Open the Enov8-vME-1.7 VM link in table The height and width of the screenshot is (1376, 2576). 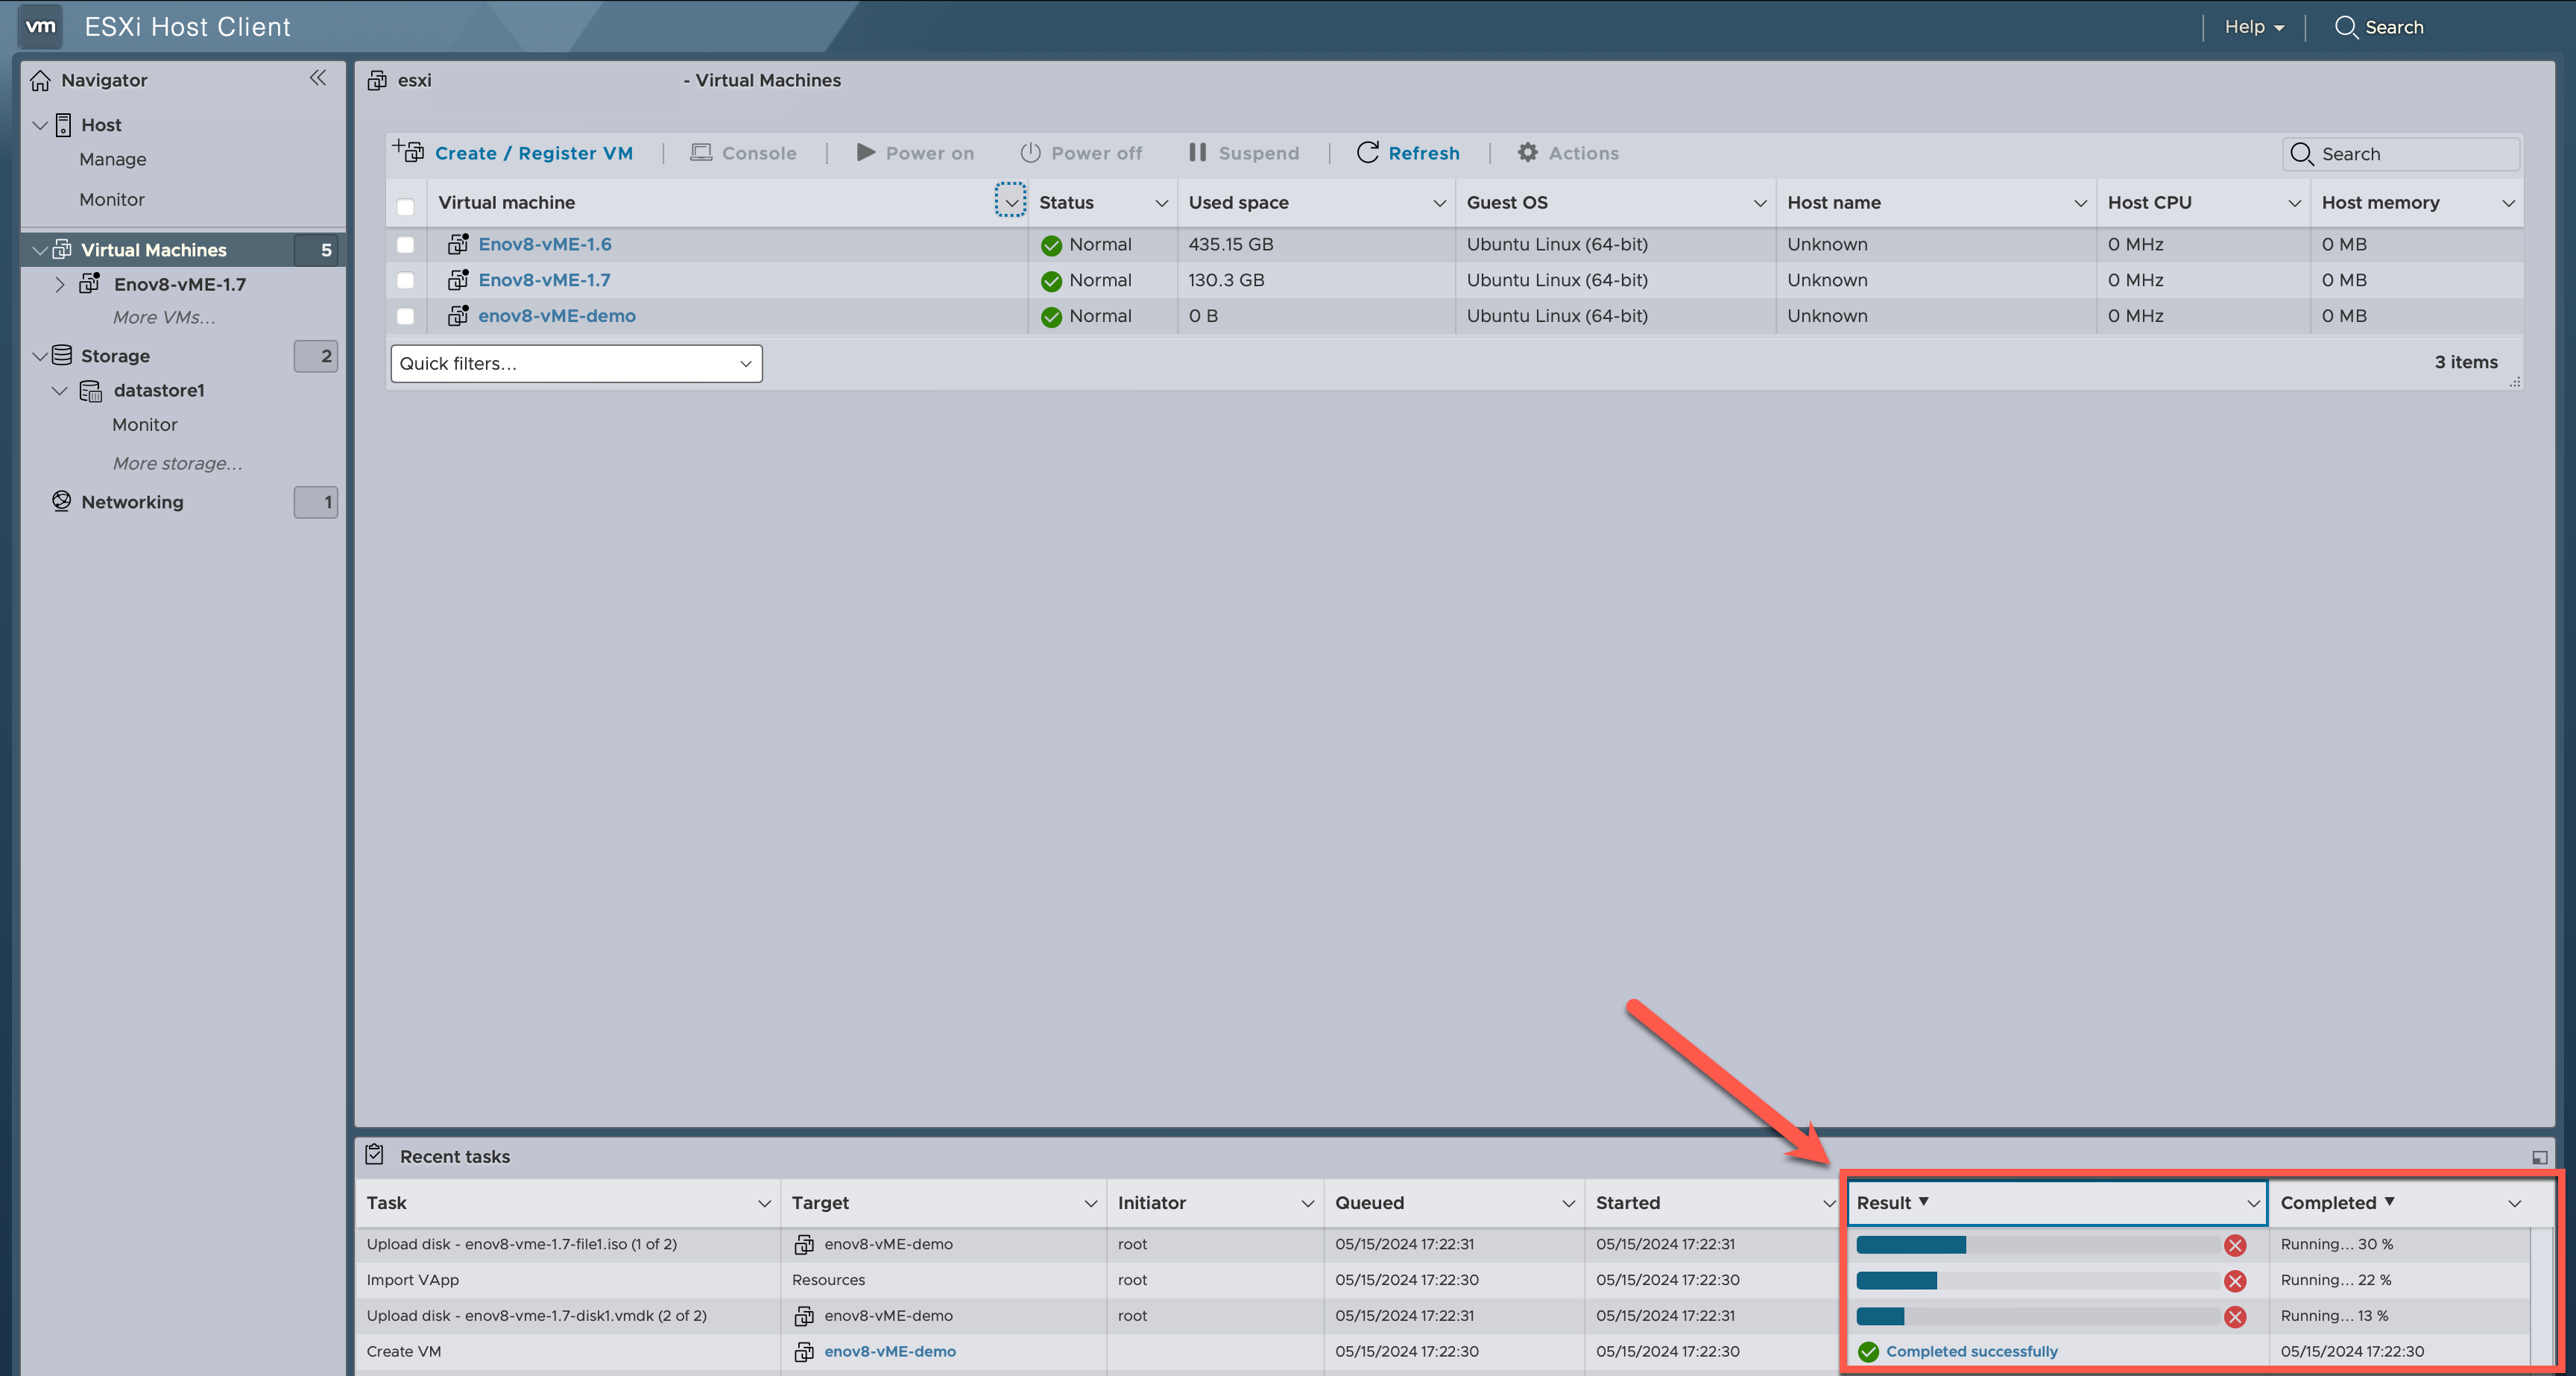click(x=544, y=280)
